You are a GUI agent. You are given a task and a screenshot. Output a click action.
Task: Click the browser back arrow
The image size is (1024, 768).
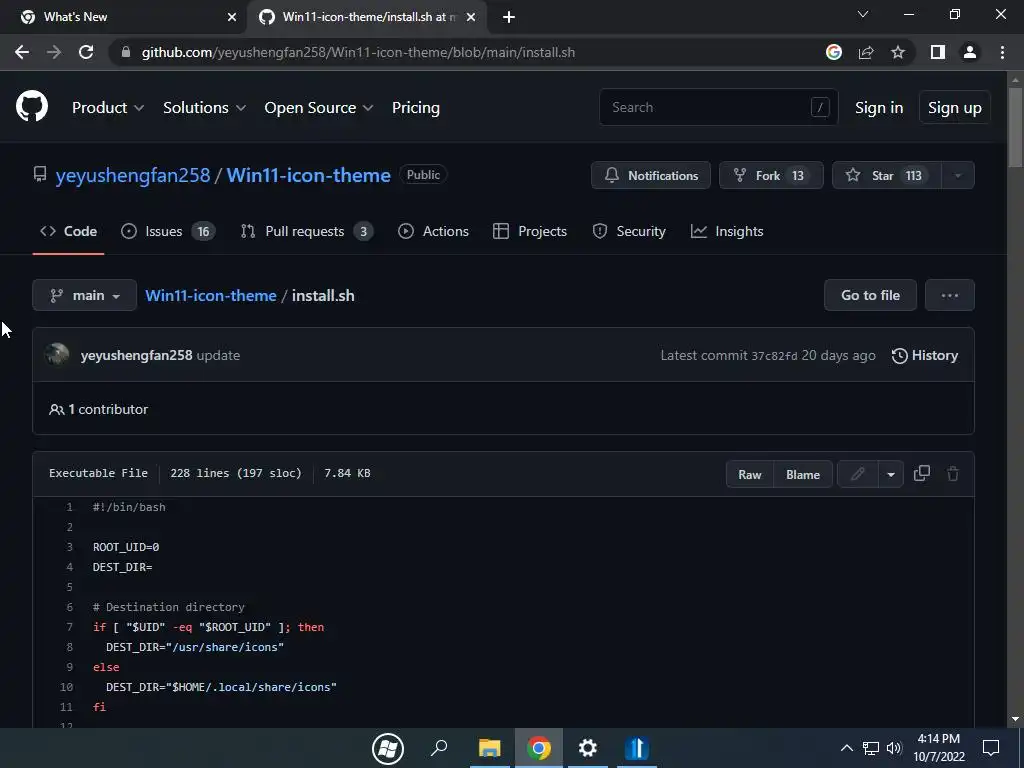click(x=22, y=52)
